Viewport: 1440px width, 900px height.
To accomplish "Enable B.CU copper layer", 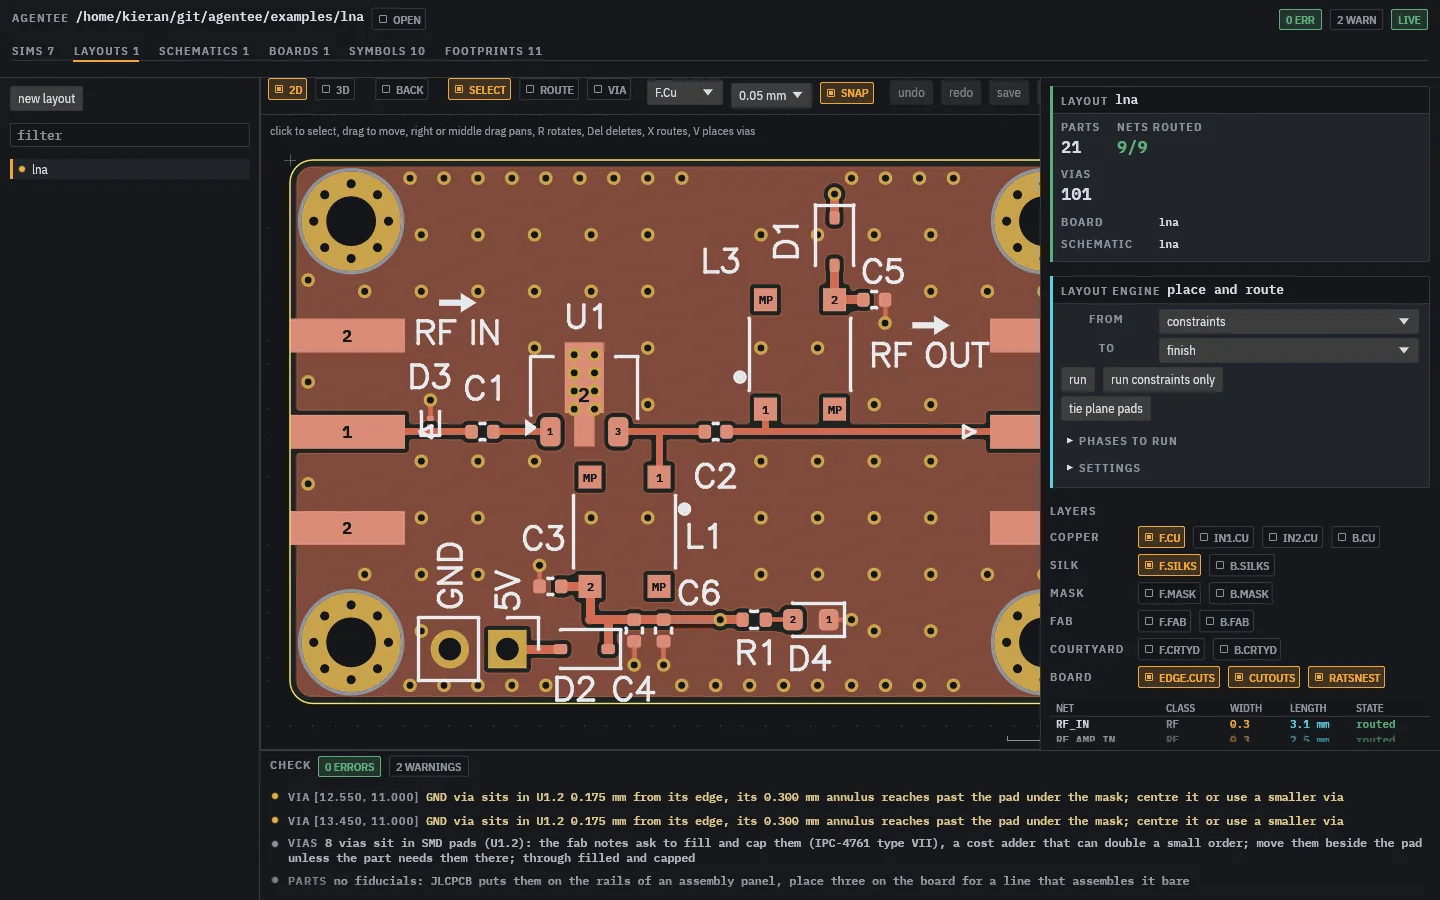I will (x=1357, y=538).
